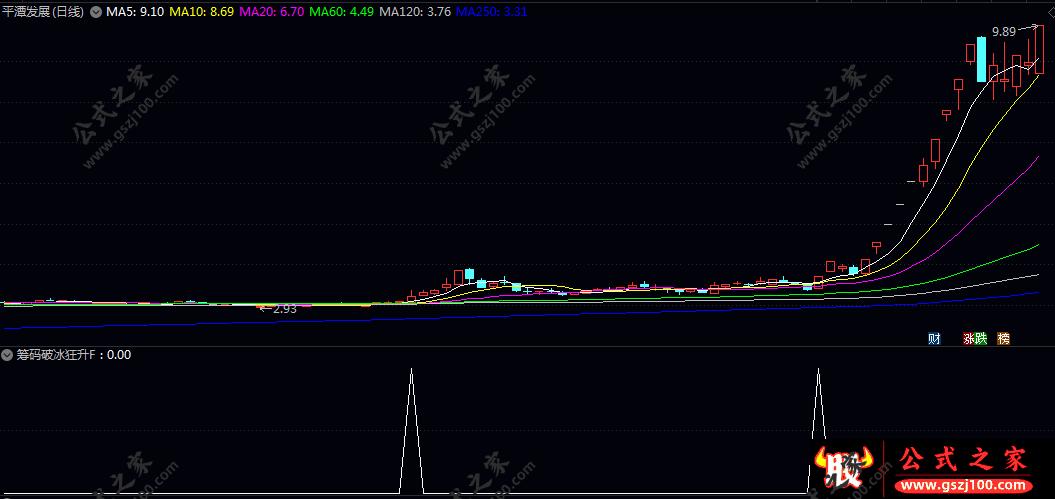The width and height of the screenshot is (1055, 499).
Task: Select the 平潭发展(日线) chart title
Action: click(44, 11)
